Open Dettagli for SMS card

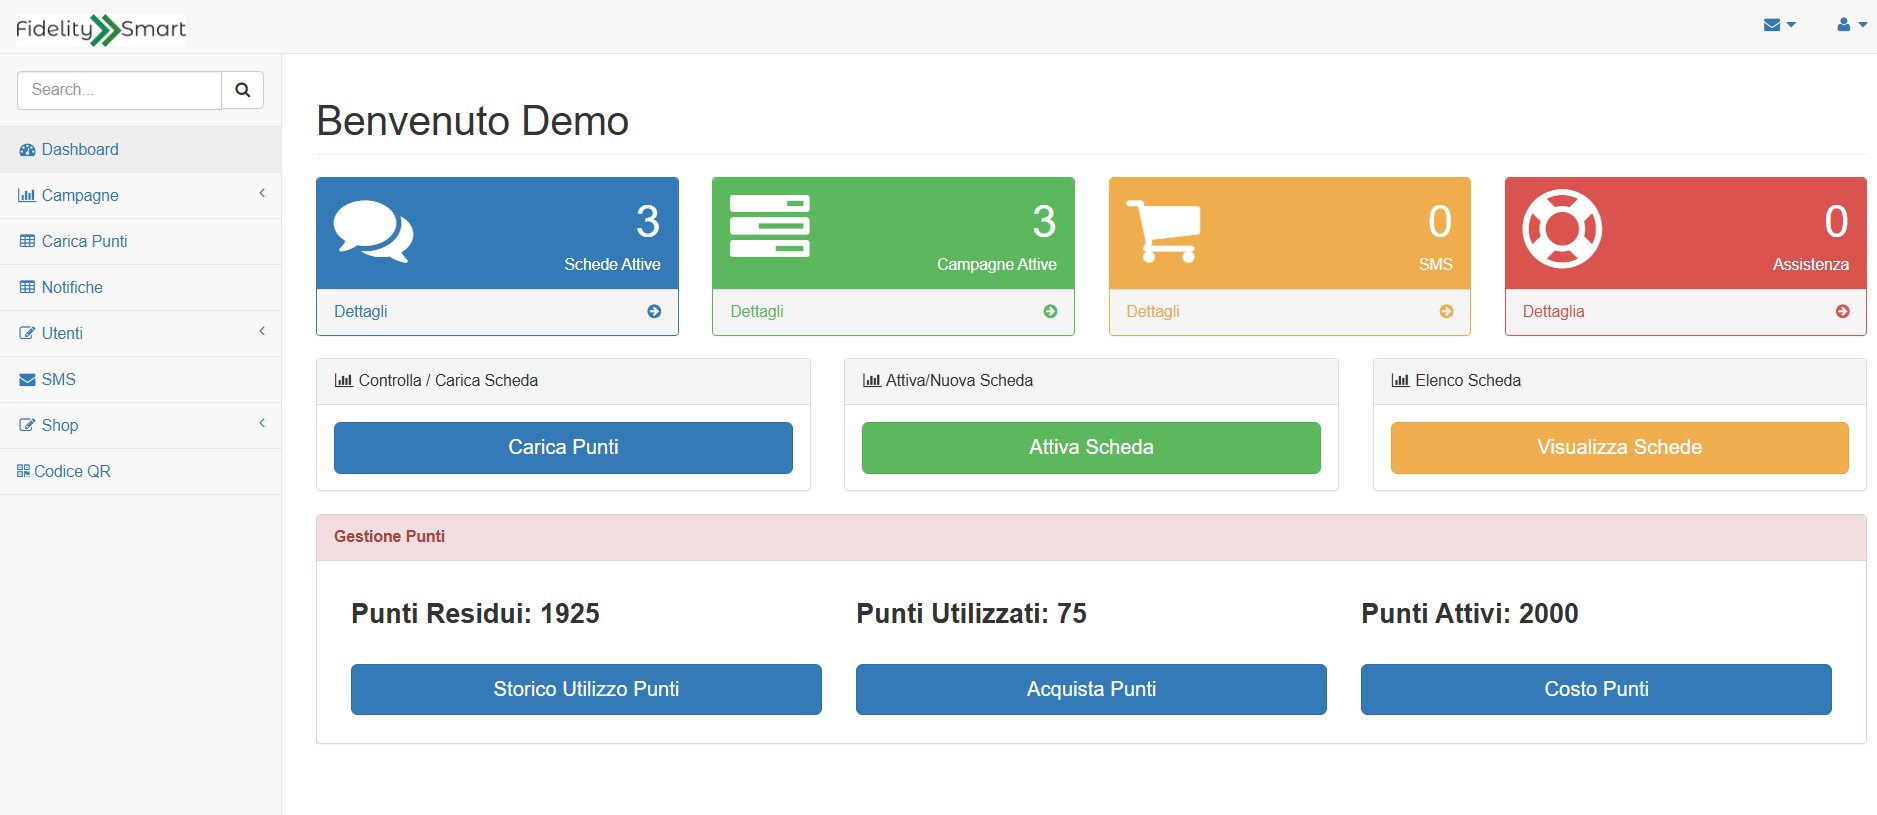pos(1153,312)
